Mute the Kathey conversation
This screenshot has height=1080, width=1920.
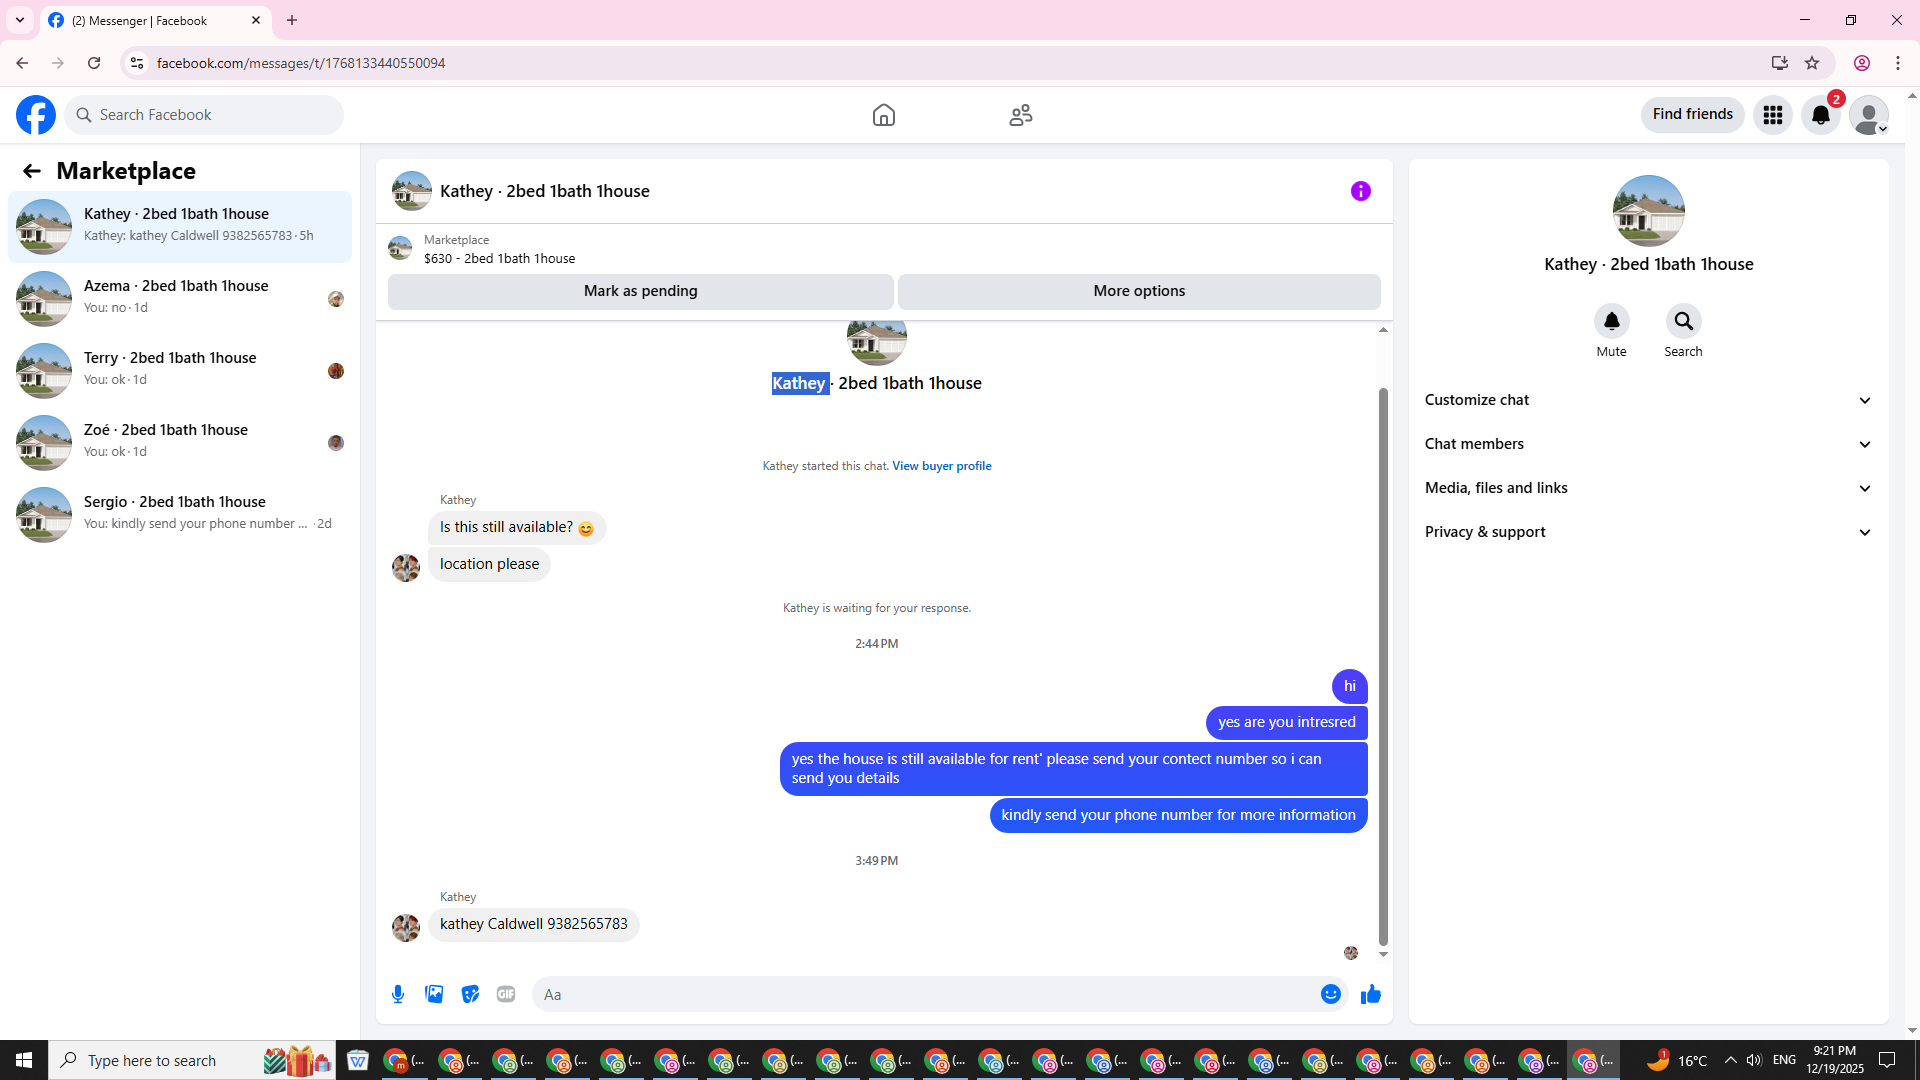[x=1611, y=322]
